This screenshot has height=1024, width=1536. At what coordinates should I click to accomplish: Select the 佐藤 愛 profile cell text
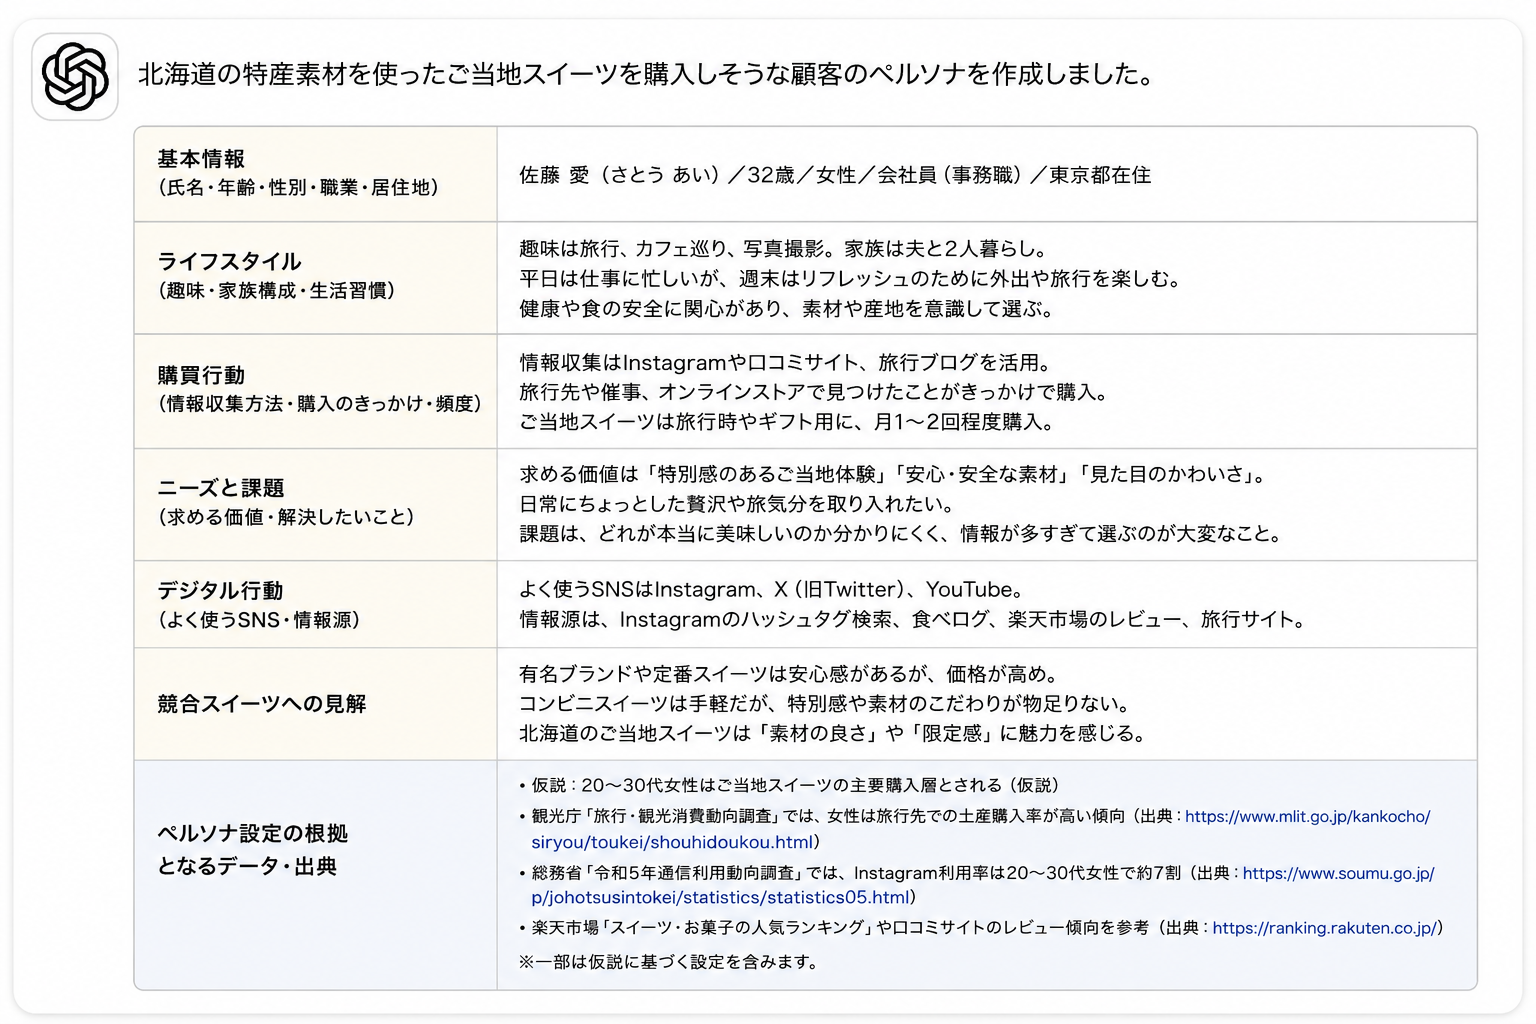pyautogui.click(x=835, y=175)
